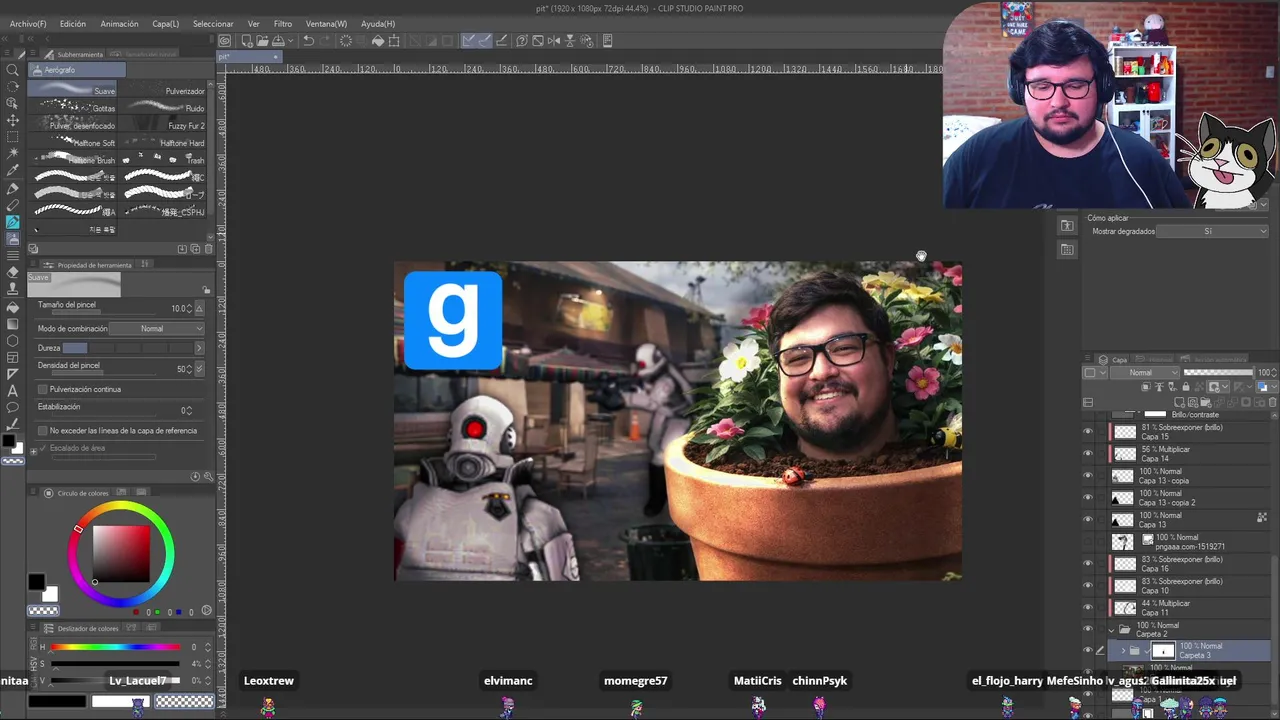Click the Flip horizontal icon in toolbar
The height and width of the screenshot is (720, 1280).
tap(554, 41)
